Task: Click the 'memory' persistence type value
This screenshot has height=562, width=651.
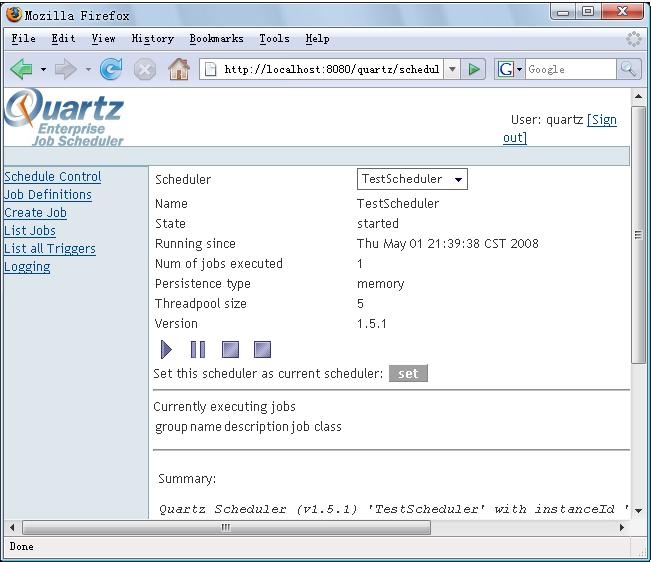Action: pyautogui.click(x=380, y=284)
